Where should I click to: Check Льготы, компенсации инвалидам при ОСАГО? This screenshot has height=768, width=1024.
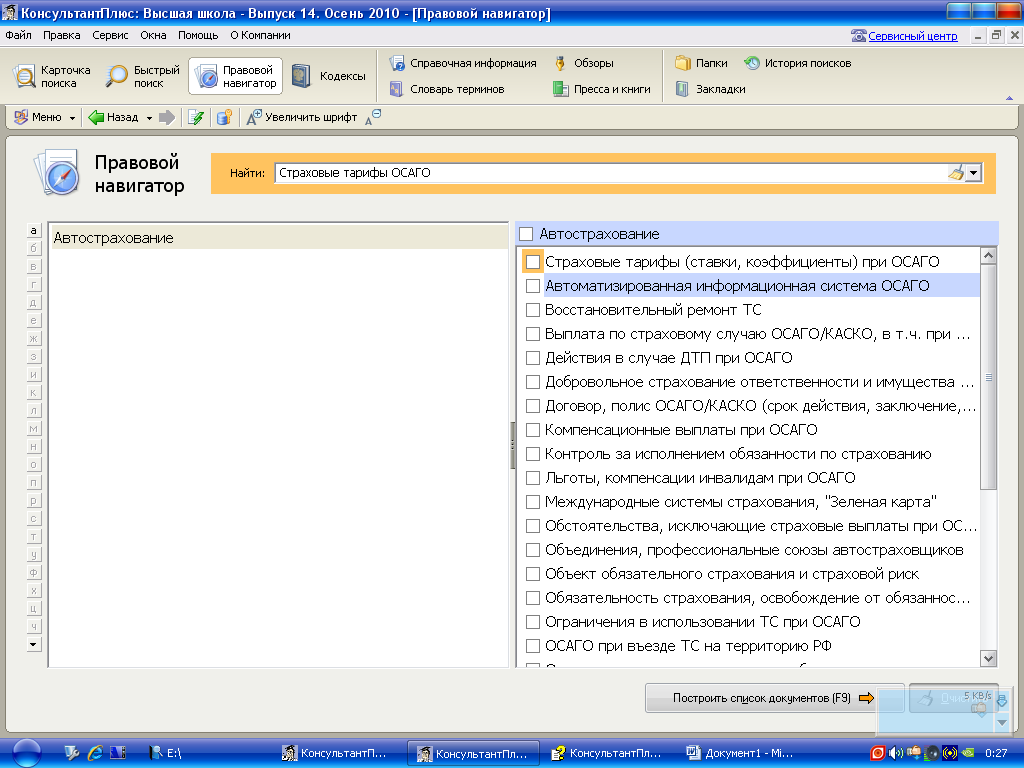[533, 478]
